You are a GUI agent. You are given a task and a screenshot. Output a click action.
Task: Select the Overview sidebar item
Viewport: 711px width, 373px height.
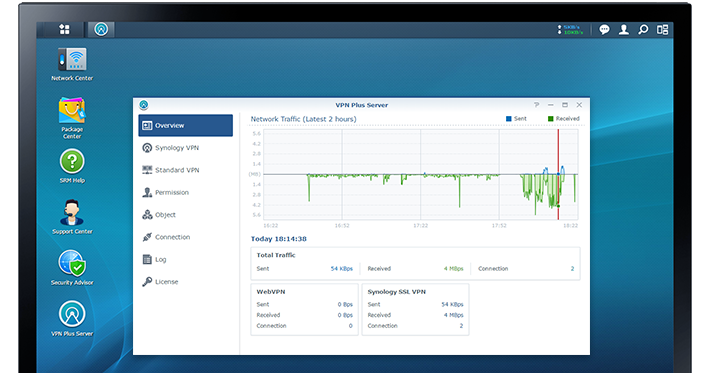[x=185, y=126]
